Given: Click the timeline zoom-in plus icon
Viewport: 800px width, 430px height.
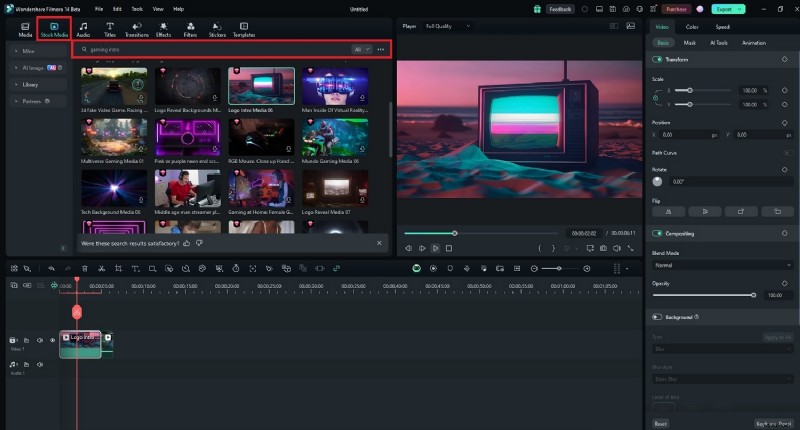Looking at the screenshot, I should pyautogui.click(x=587, y=268).
